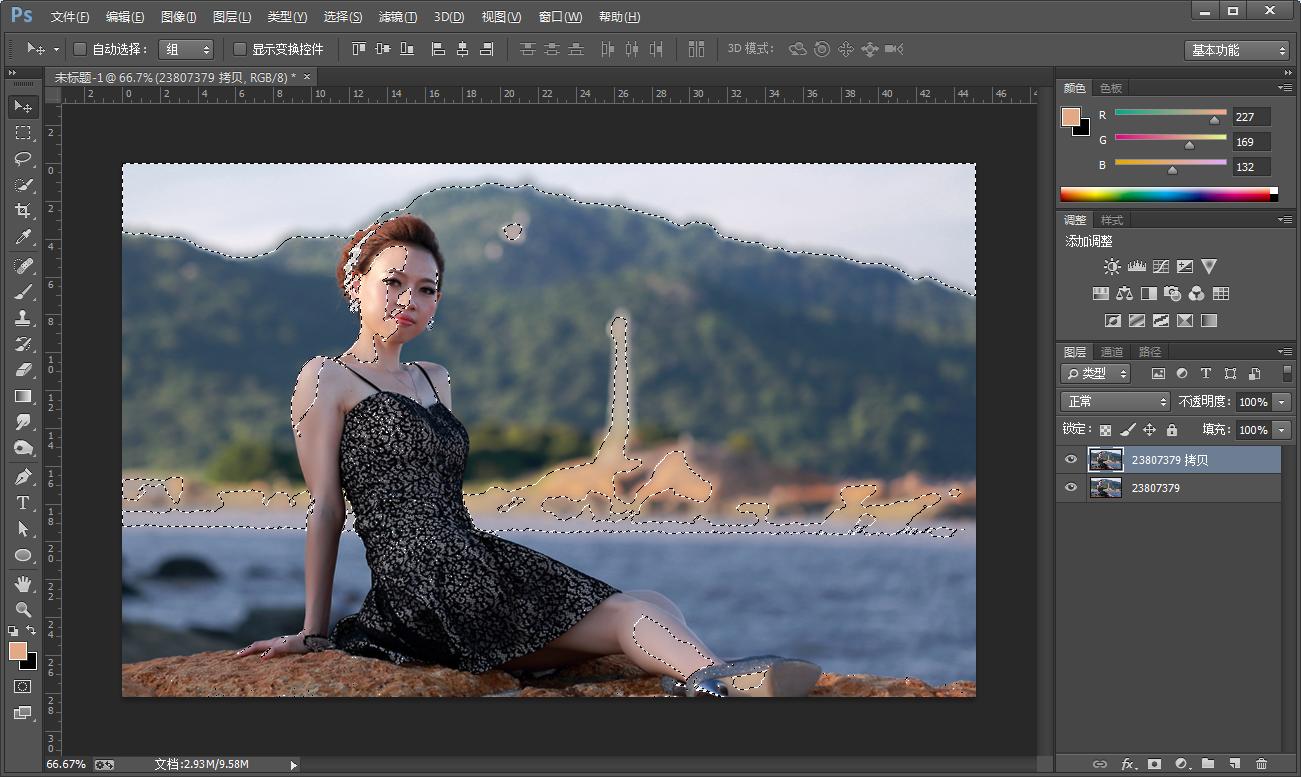Select the Pen tool
1301x777 pixels.
coord(22,476)
